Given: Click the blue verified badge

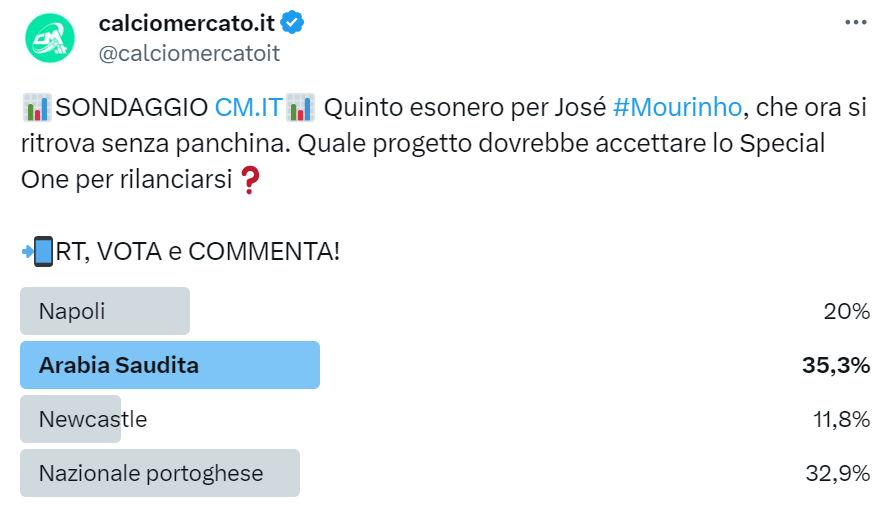Looking at the screenshot, I should pos(292,22).
